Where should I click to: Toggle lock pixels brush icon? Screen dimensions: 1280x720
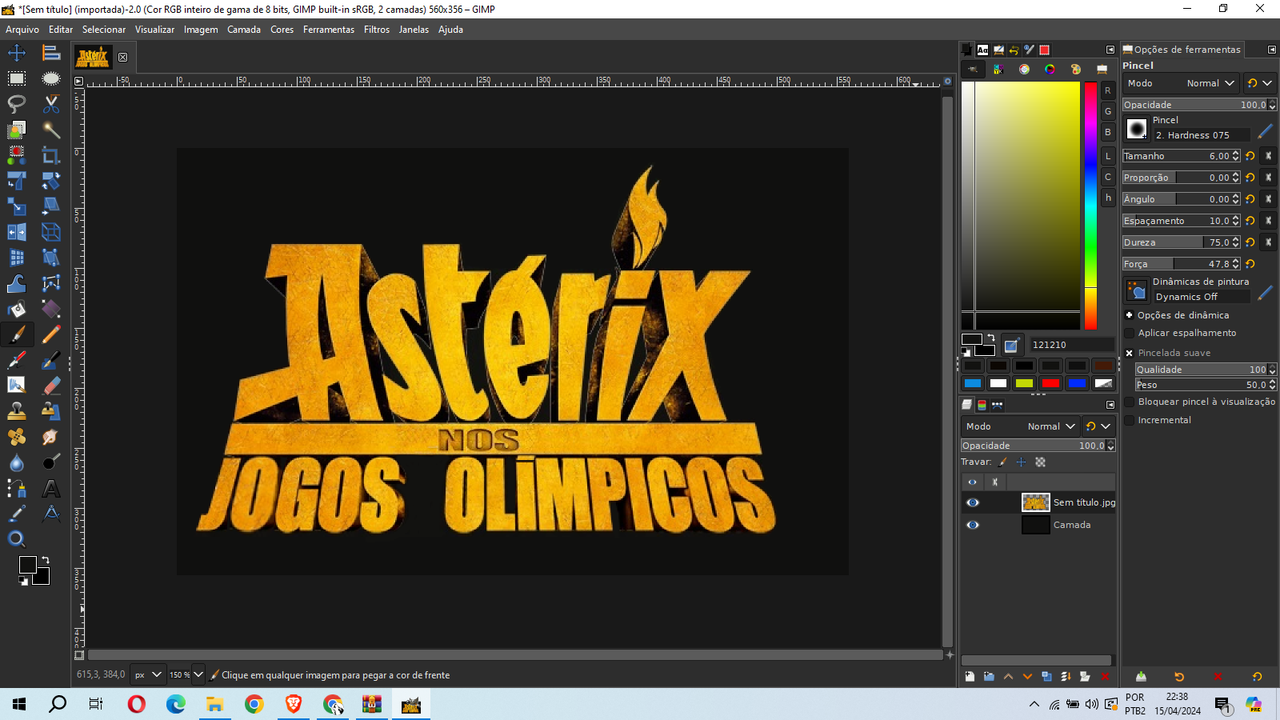click(1003, 462)
